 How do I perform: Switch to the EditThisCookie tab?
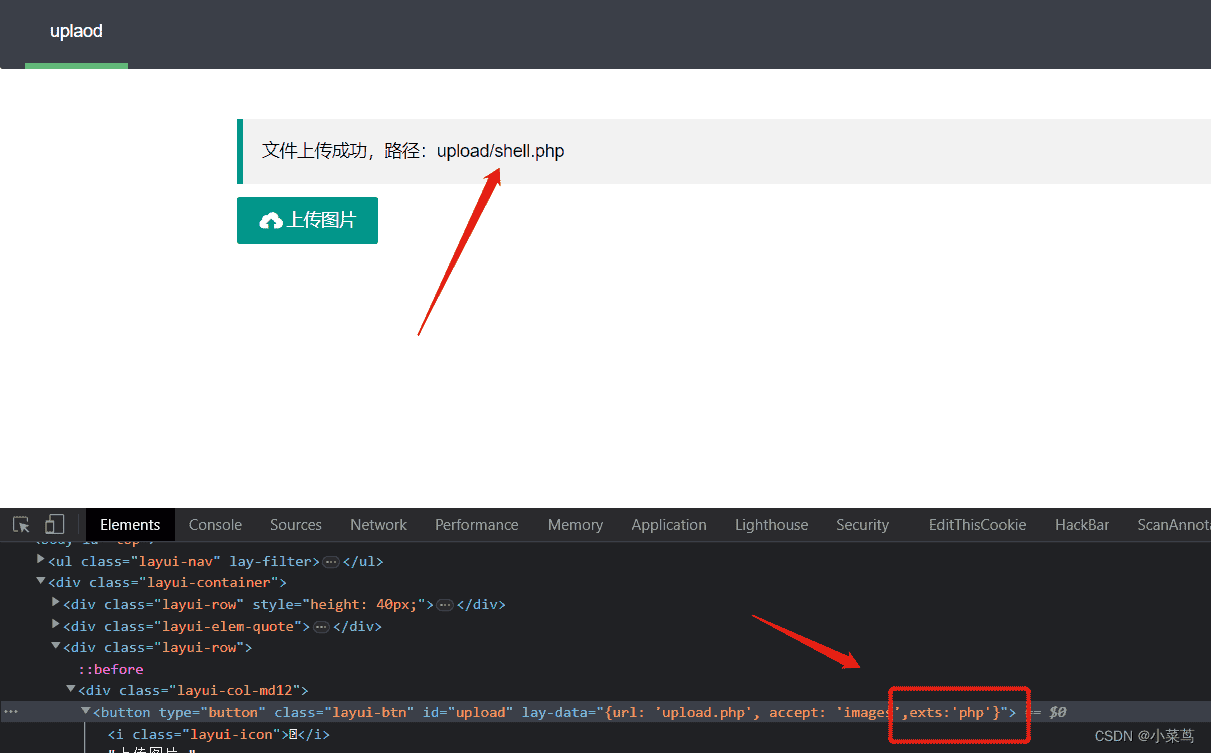(x=977, y=525)
